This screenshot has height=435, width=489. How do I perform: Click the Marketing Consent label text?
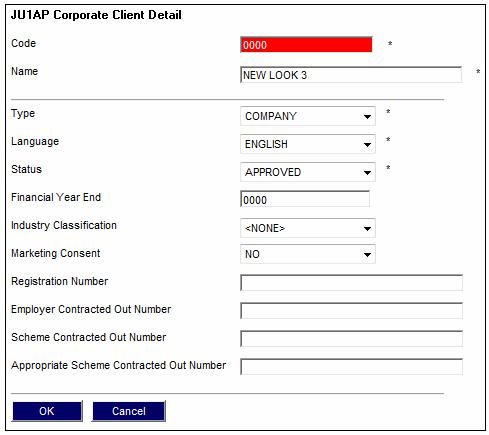pos(56,253)
